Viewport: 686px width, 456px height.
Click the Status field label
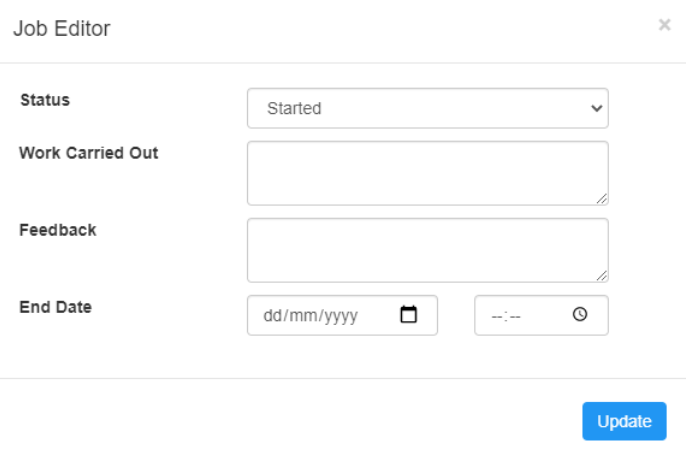pos(45,101)
